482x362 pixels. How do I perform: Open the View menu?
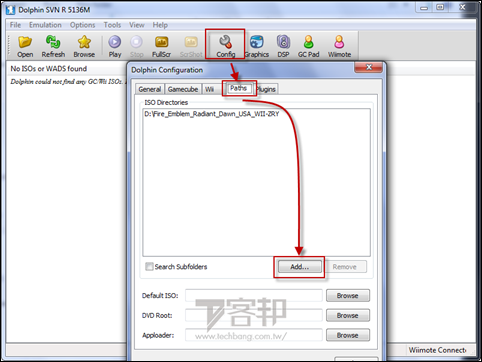point(137,25)
